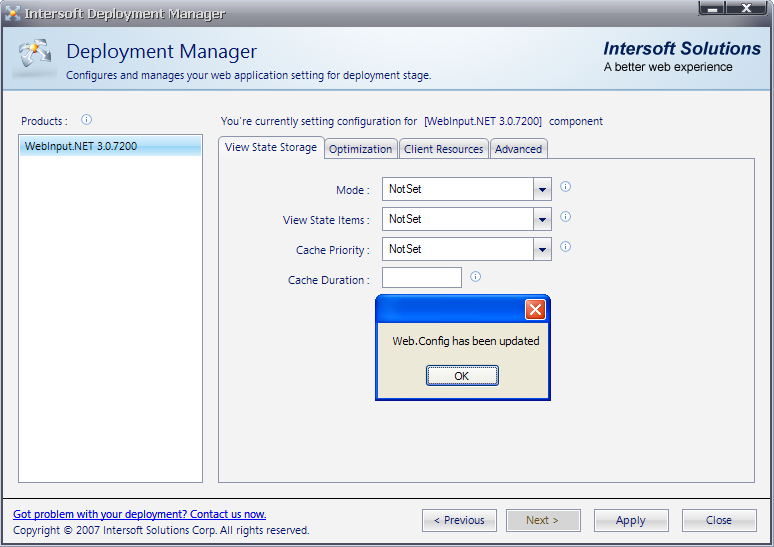This screenshot has width=774, height=547.
Task: Open the Cache Priority dropdown
Action: pyautogui.click(x=541, y=249)
